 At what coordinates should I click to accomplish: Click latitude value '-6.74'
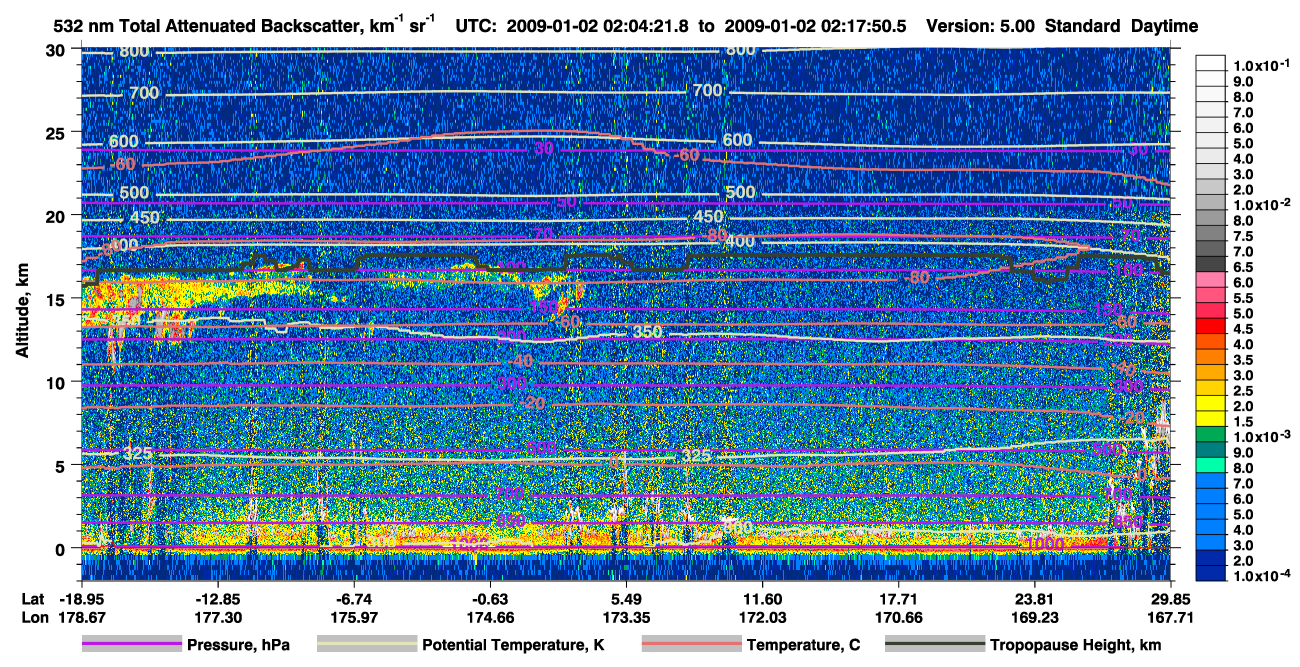[x=354, y=598]
